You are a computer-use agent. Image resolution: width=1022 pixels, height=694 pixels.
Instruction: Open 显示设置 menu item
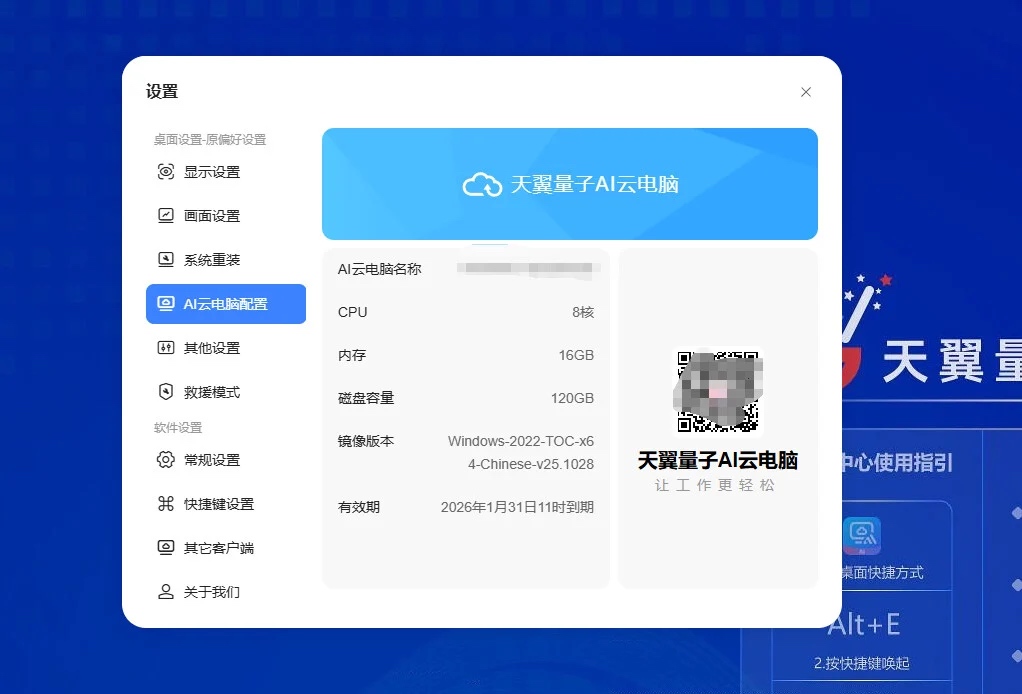coord(226,172)
